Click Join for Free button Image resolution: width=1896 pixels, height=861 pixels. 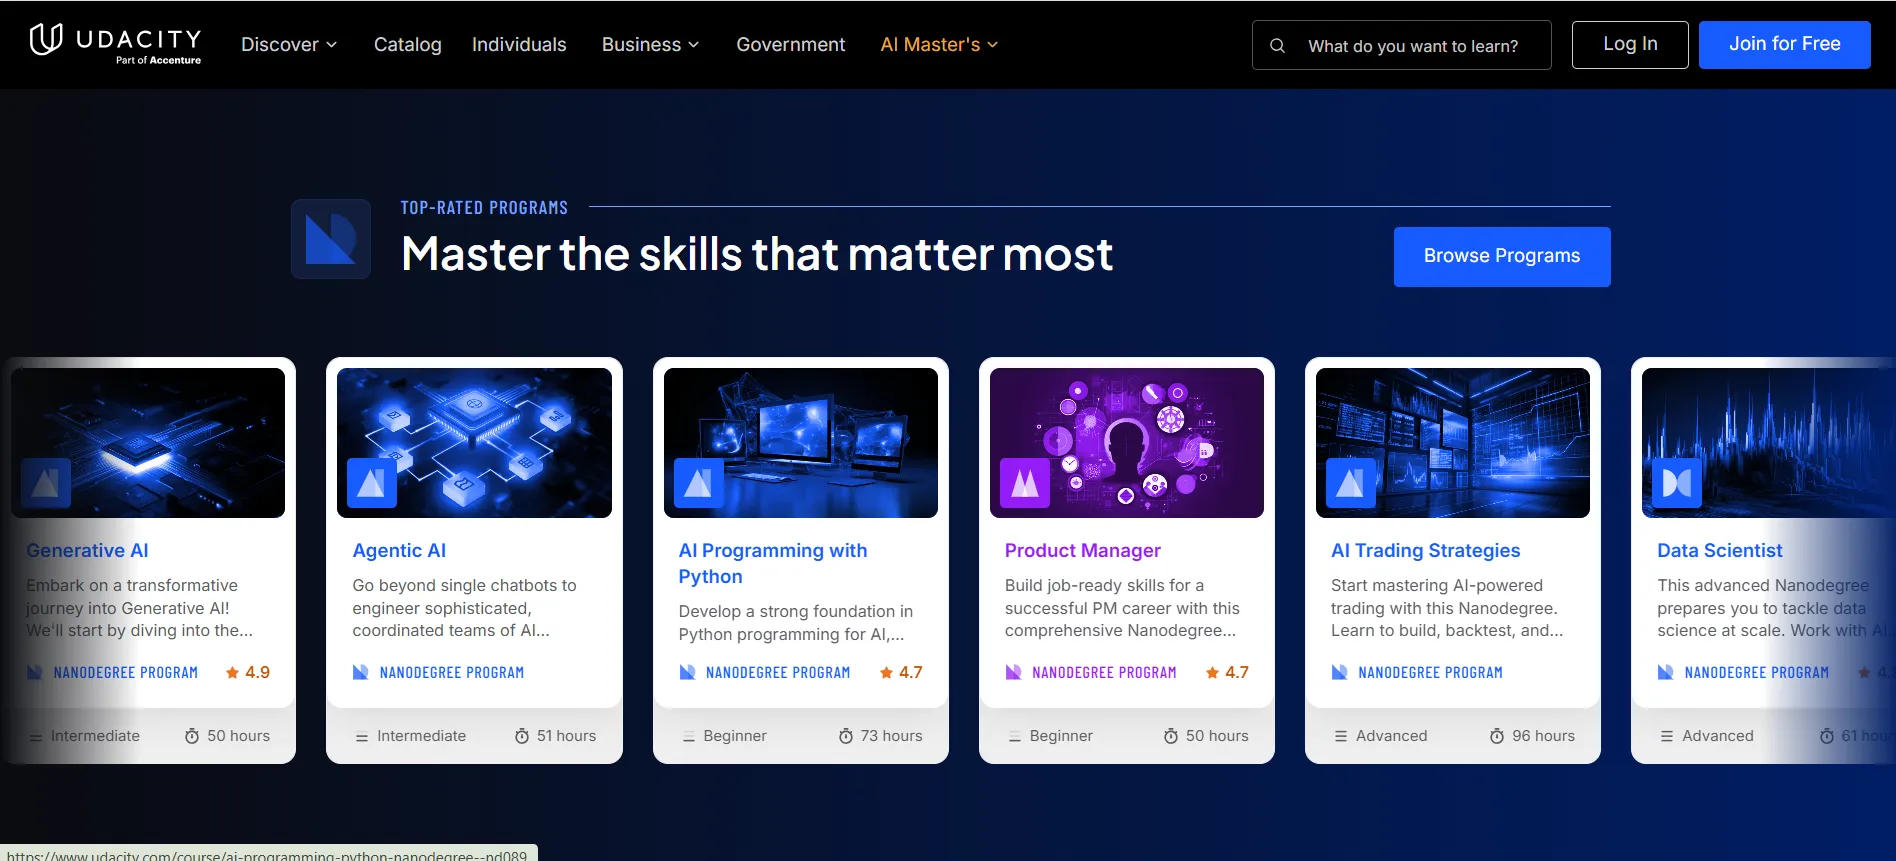[1784, 44]
